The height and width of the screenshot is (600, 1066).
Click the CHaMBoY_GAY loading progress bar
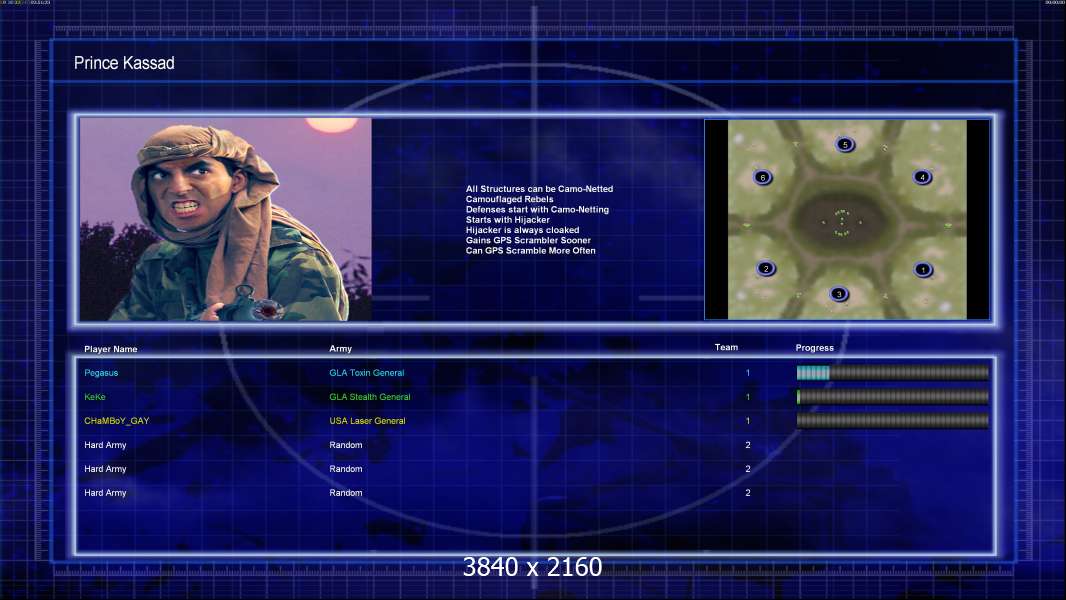pyautogui.click(x=893, y=421)
